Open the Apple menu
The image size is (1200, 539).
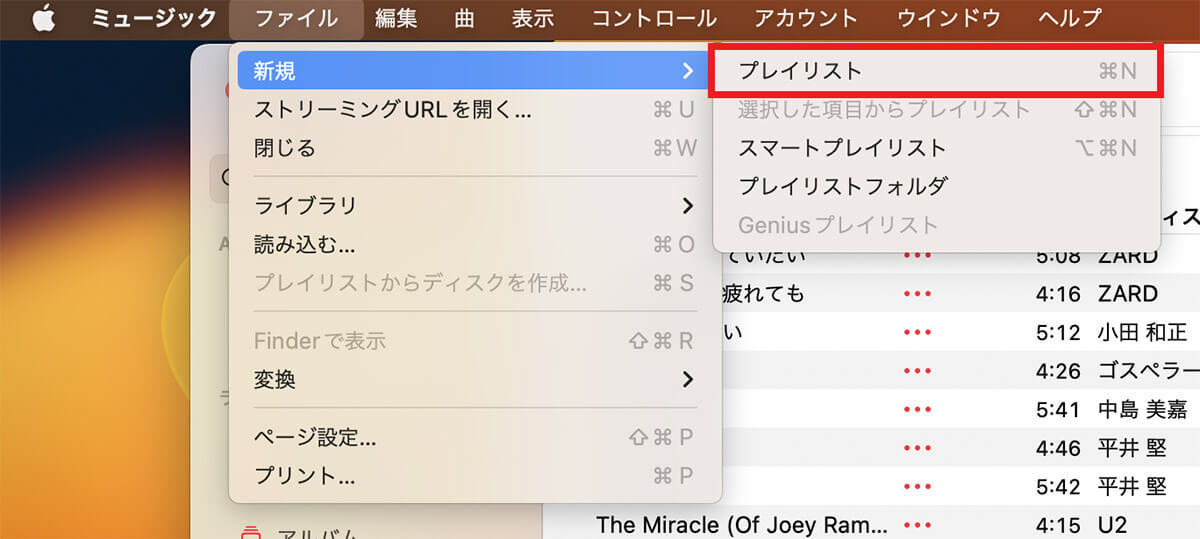pyautogui.click(x=43, y=18)
